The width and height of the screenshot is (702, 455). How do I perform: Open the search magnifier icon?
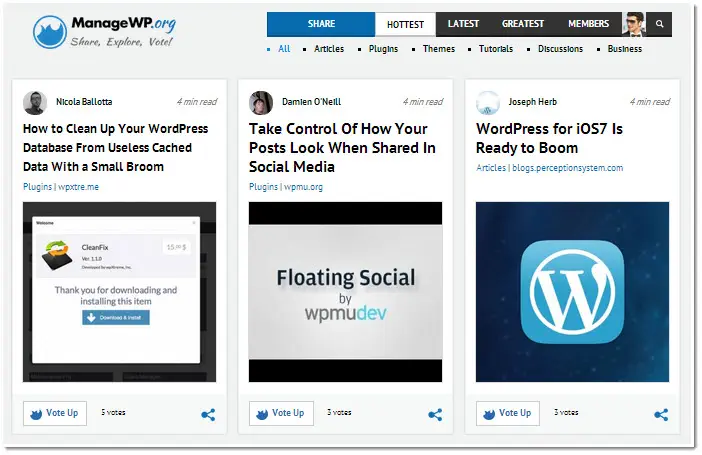click(x=659, y=24)
